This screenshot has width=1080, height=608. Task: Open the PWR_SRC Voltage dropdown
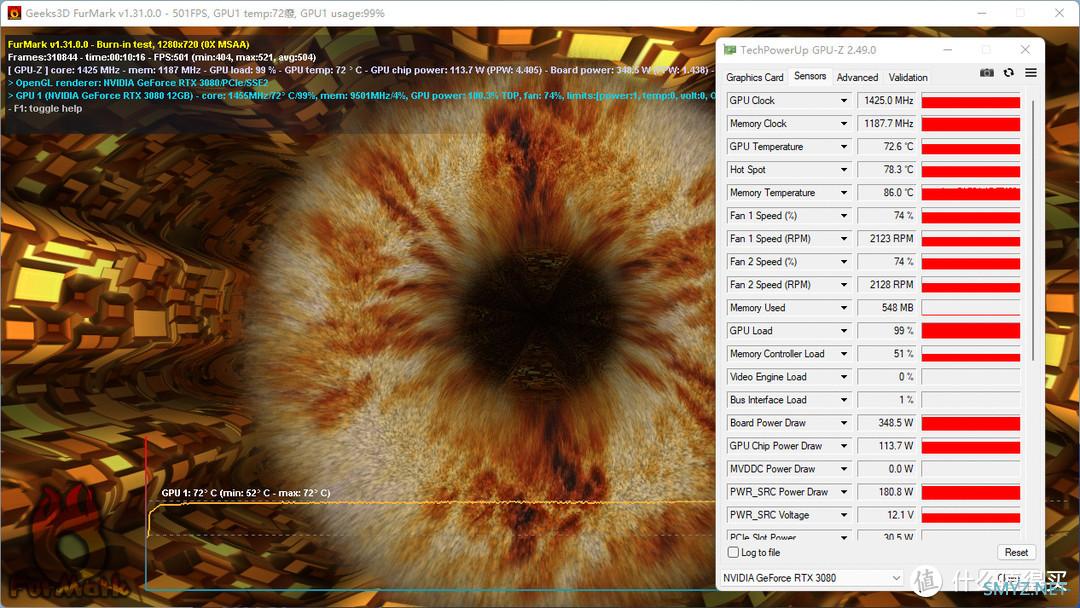[844, 515]
